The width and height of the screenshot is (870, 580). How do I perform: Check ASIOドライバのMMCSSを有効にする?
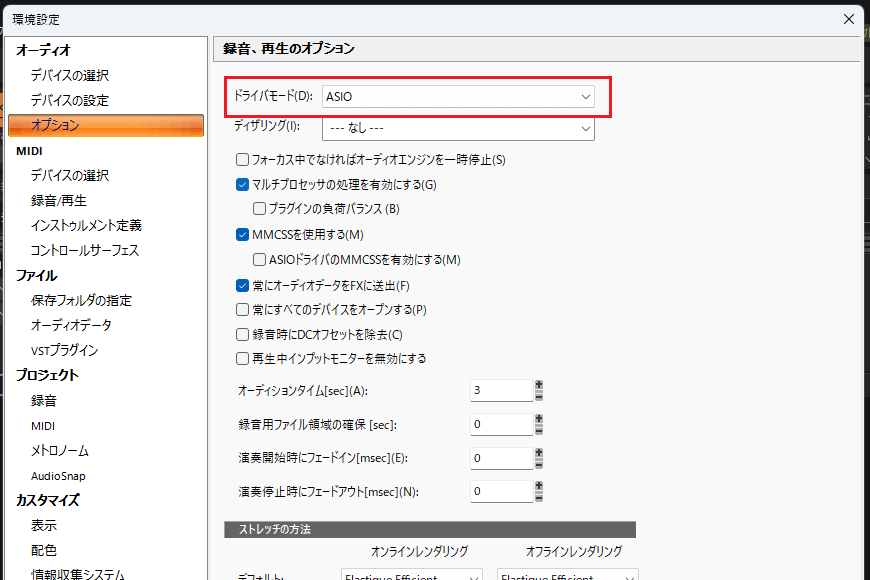(x=259, y=260)
